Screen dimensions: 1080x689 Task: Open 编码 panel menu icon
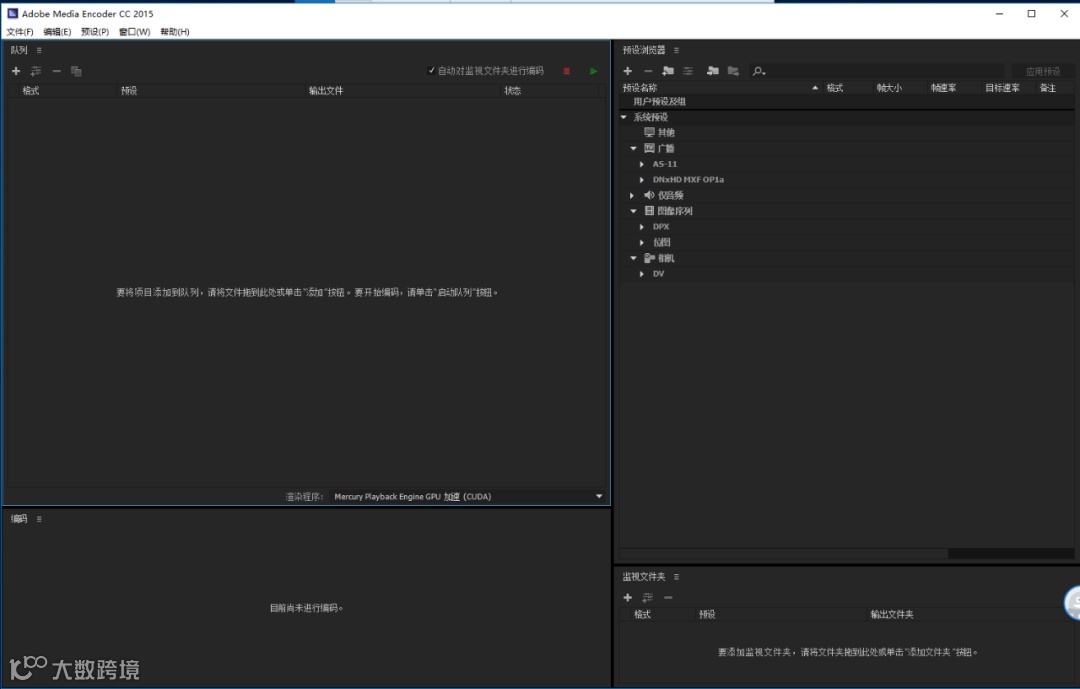pos(39,519)
